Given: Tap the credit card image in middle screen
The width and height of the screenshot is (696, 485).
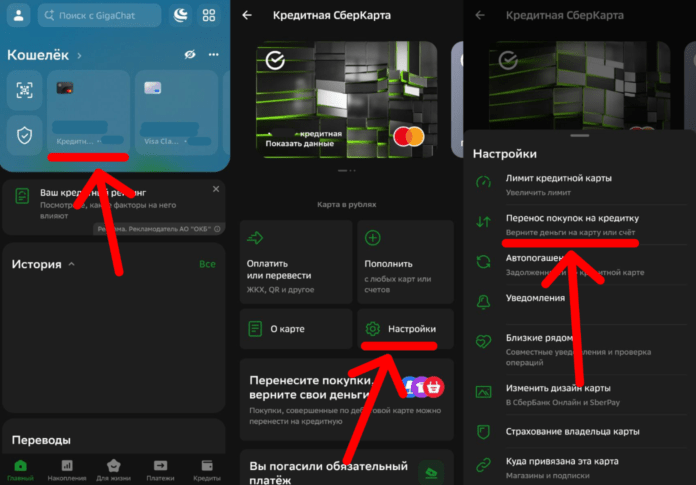Looking at the screenshot, I should tap(347, 99).
